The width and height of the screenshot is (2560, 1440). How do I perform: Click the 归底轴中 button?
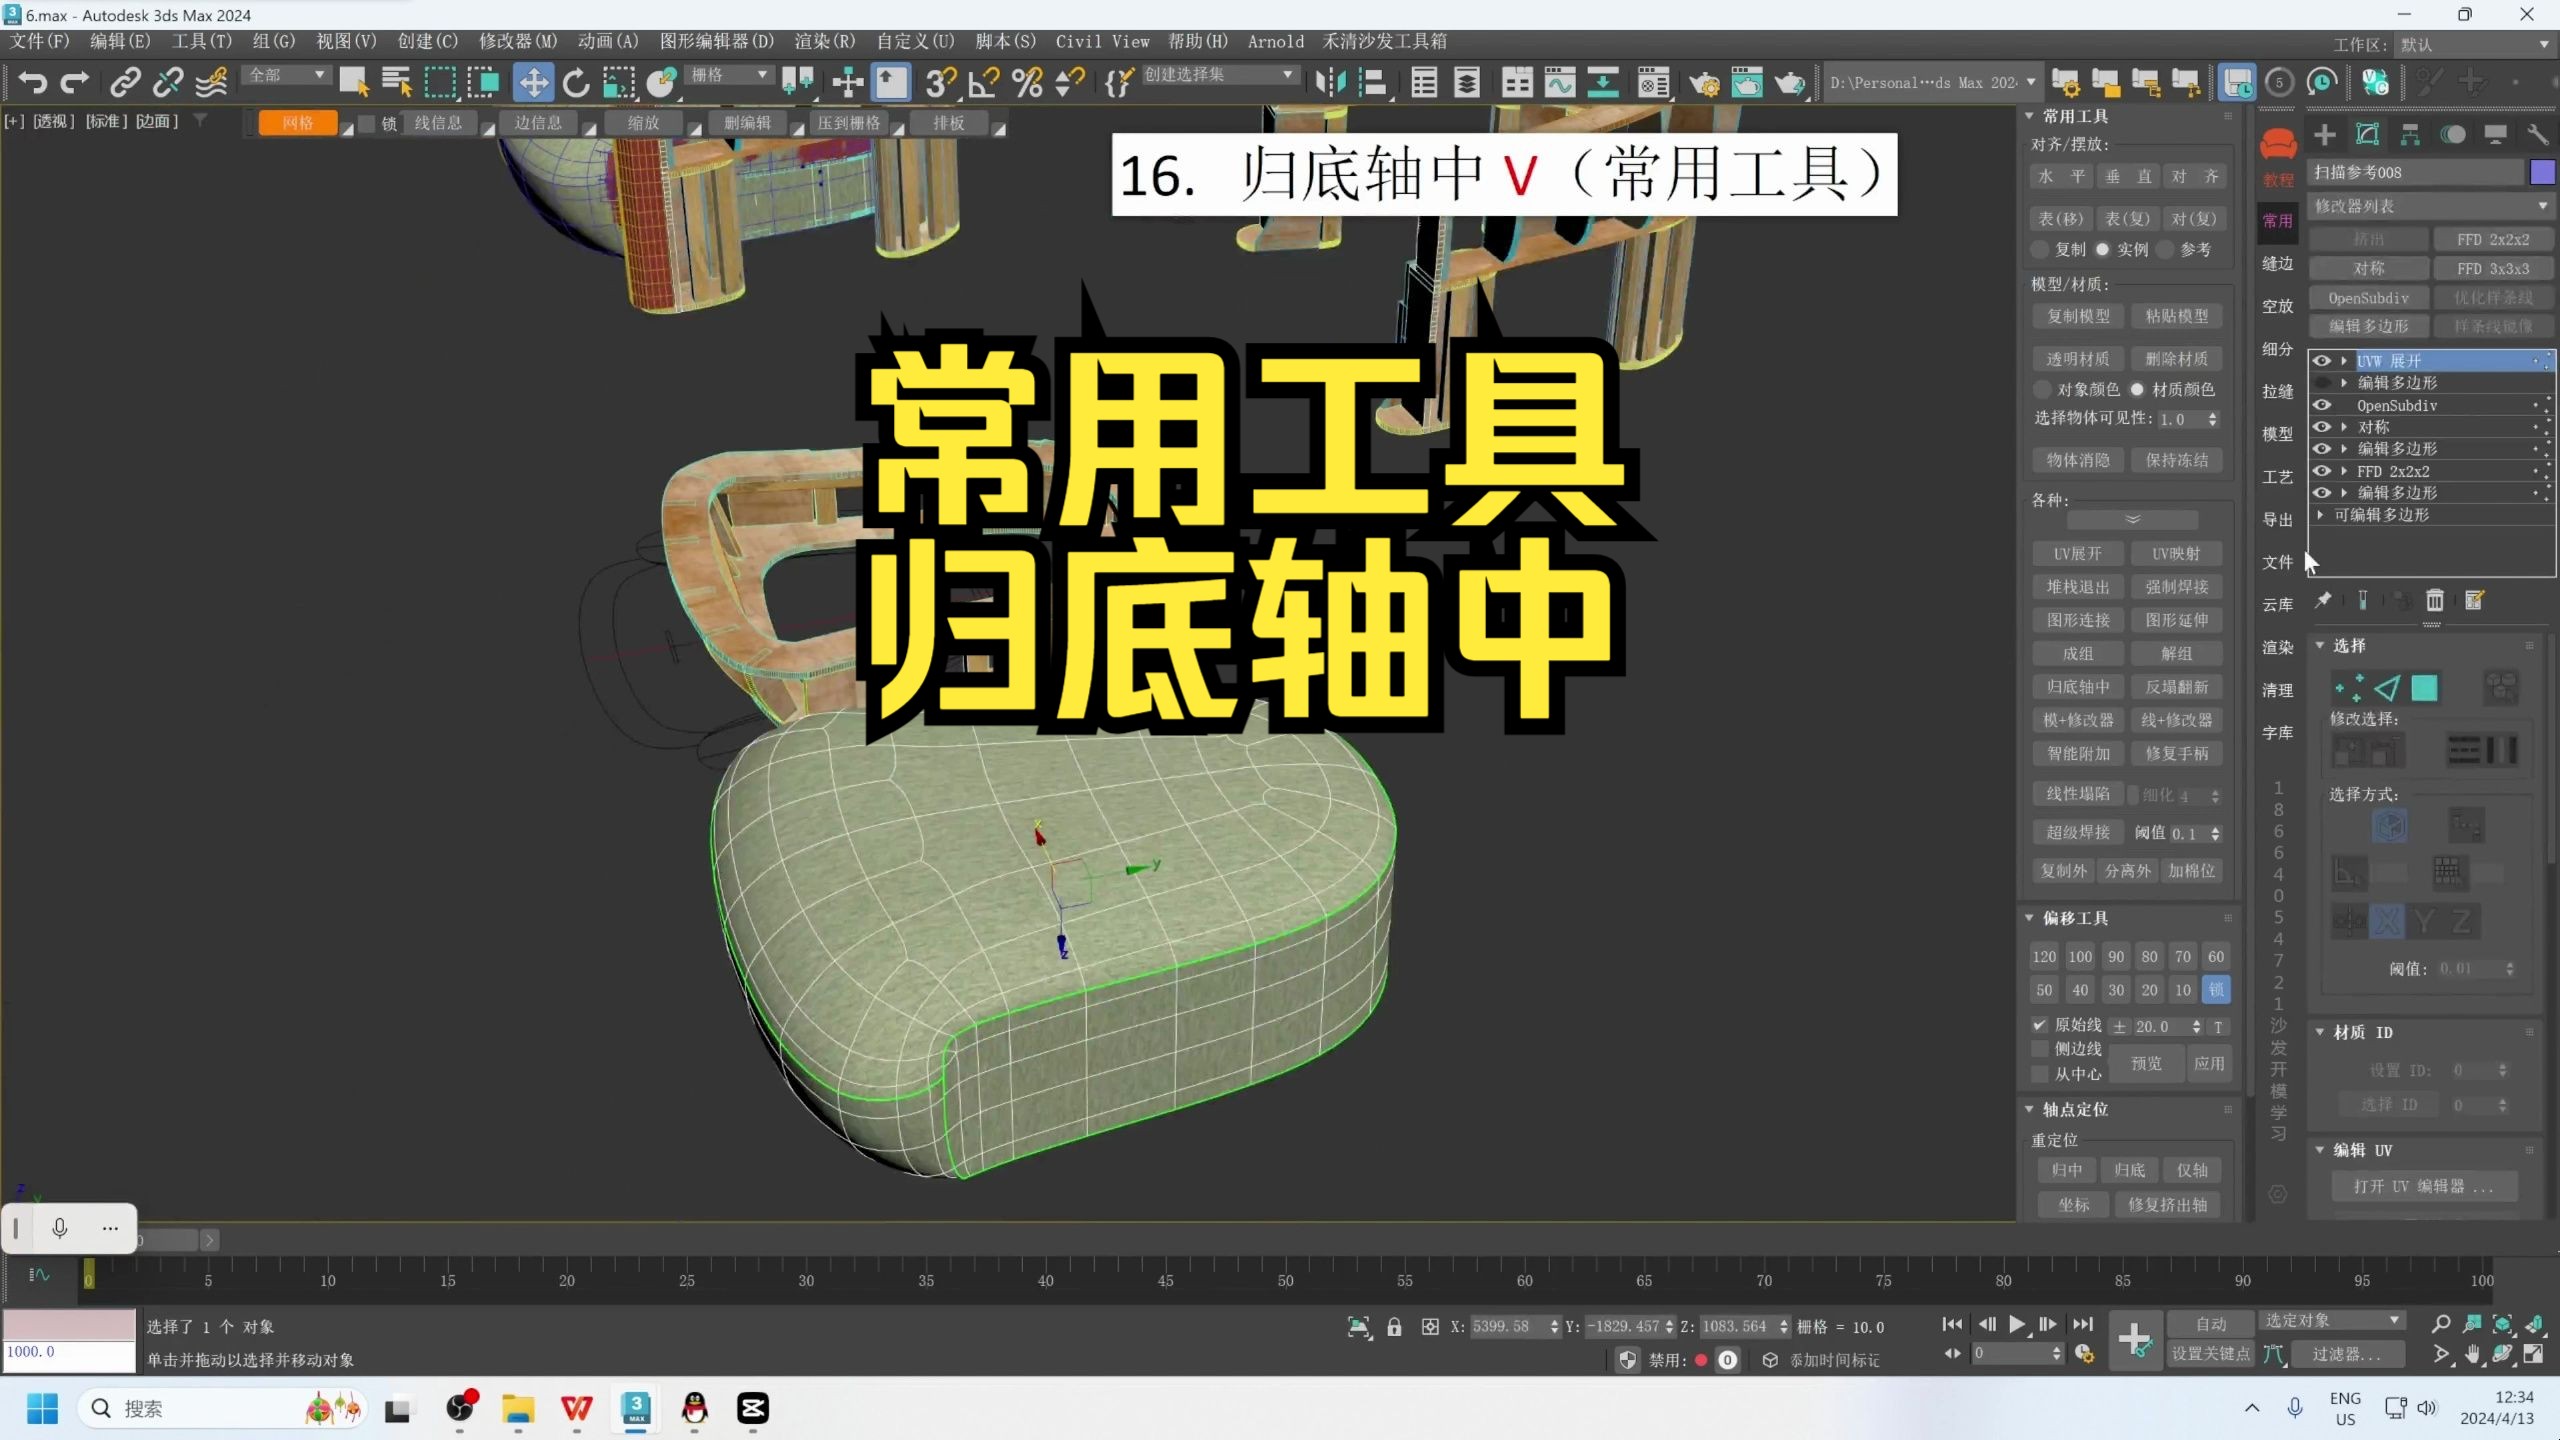pyautogui.click(x=2077, y=686)
